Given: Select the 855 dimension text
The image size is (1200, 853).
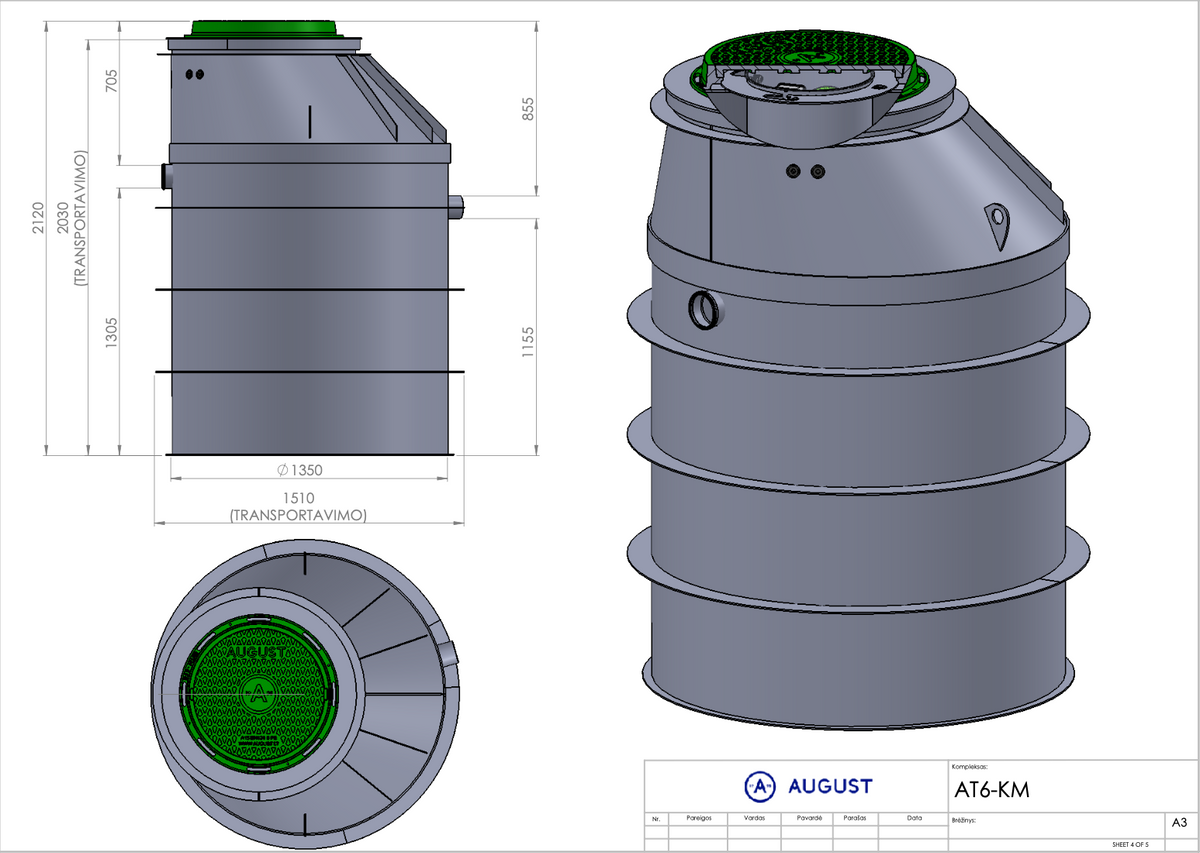Looking at the screenshot, I should (530, 111).
